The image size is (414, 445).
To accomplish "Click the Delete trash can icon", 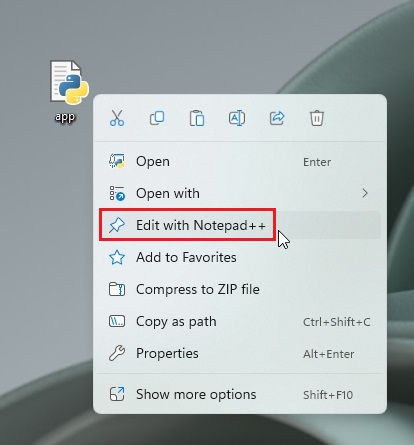I will pyautogui.click(x=317, y=118).
